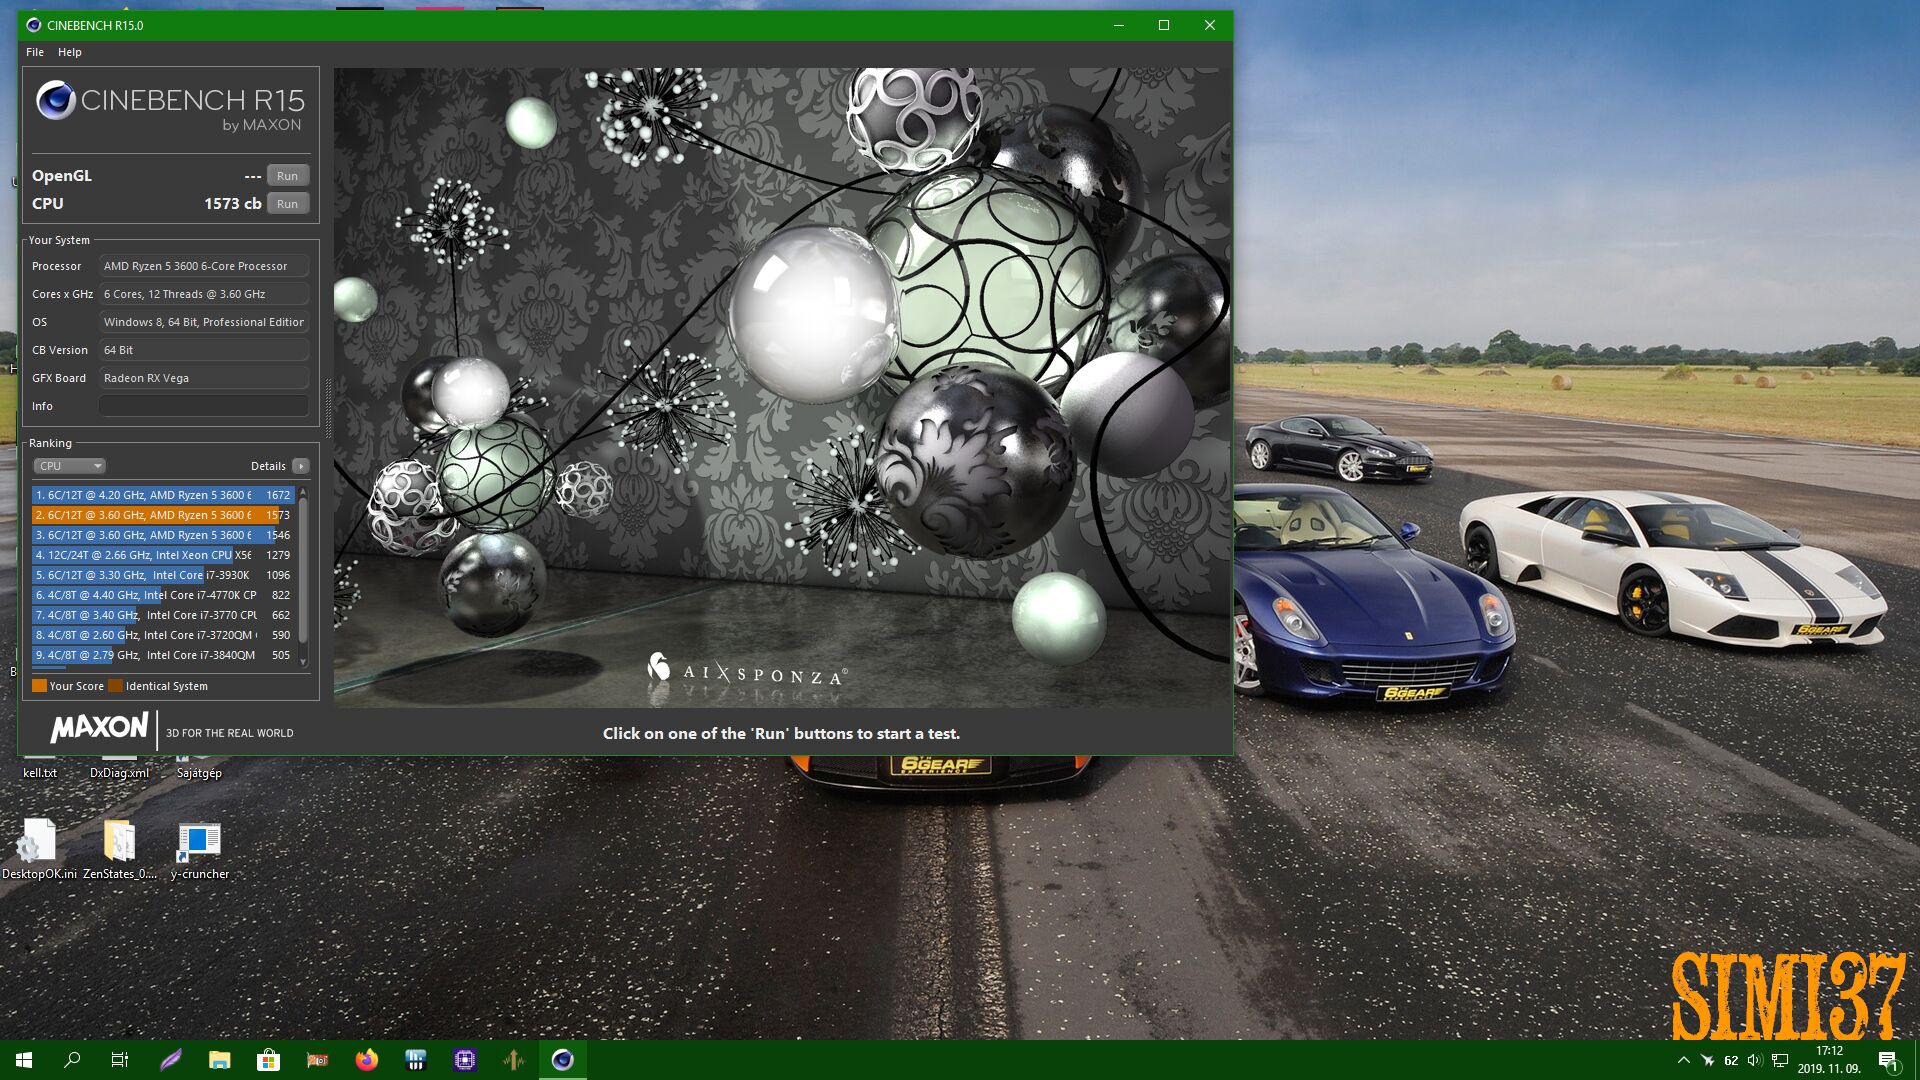Click the ranking list scrollbar
Screen dimensions: 1920x1080
(x=303, y=575)
